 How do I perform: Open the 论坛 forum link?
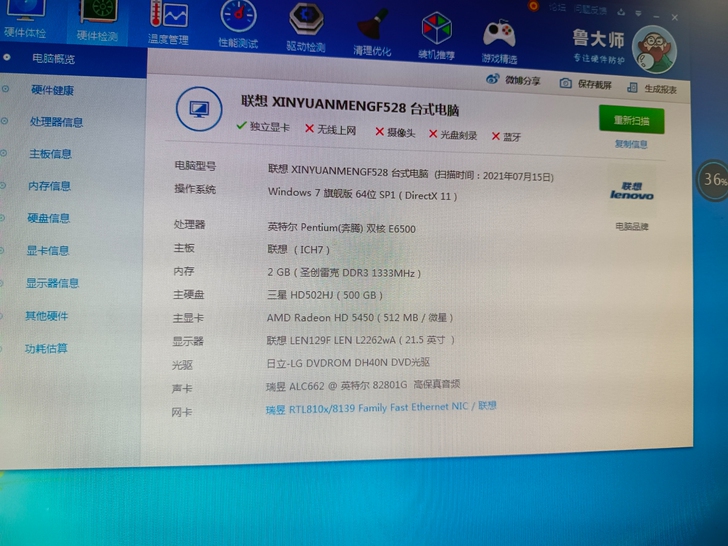click(556, 7)
